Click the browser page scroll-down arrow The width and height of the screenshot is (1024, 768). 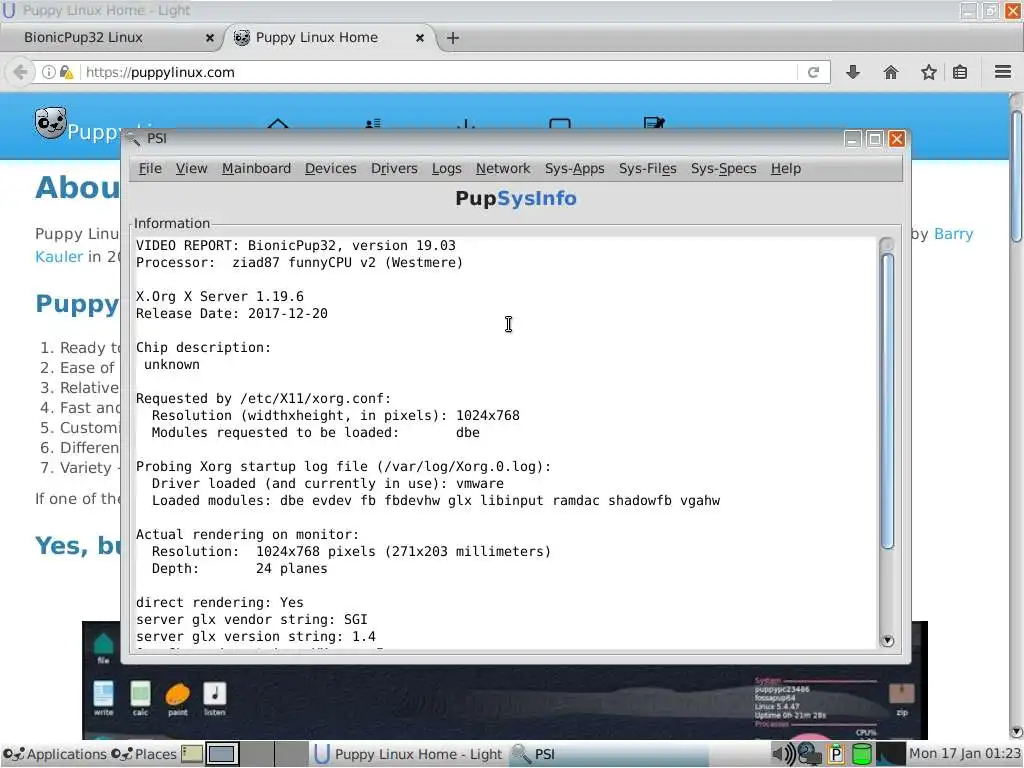point(1016,731)
